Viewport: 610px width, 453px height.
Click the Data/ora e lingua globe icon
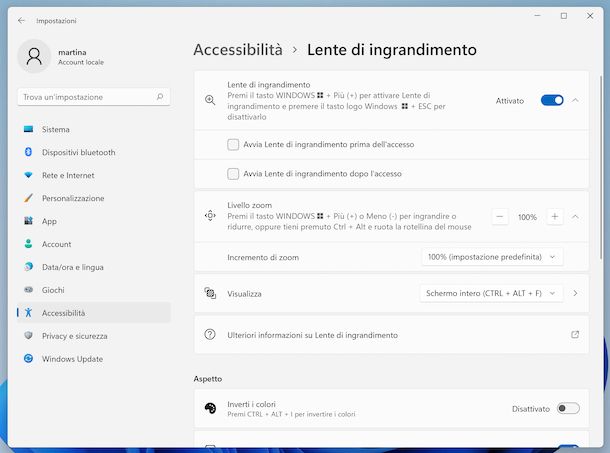28,267
